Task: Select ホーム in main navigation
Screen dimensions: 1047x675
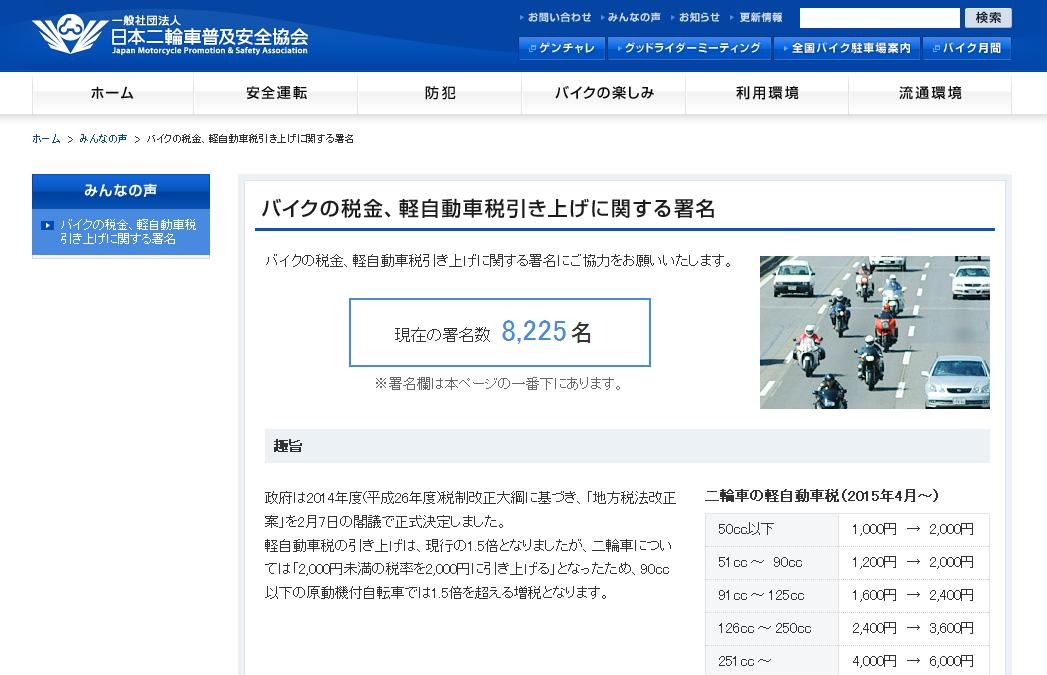Action: pos(112,93)
